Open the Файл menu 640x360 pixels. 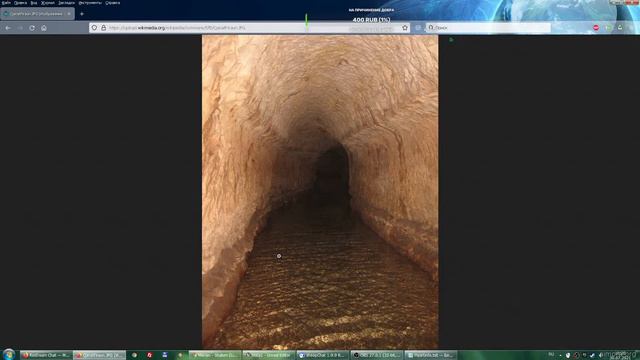click(6, 3)
